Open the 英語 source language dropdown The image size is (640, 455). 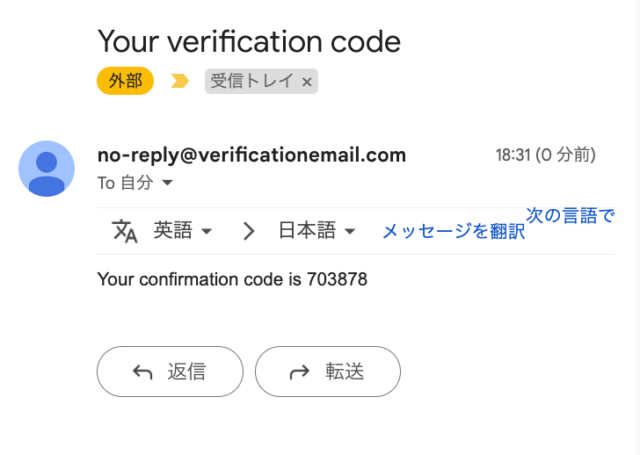coord(182,231)
